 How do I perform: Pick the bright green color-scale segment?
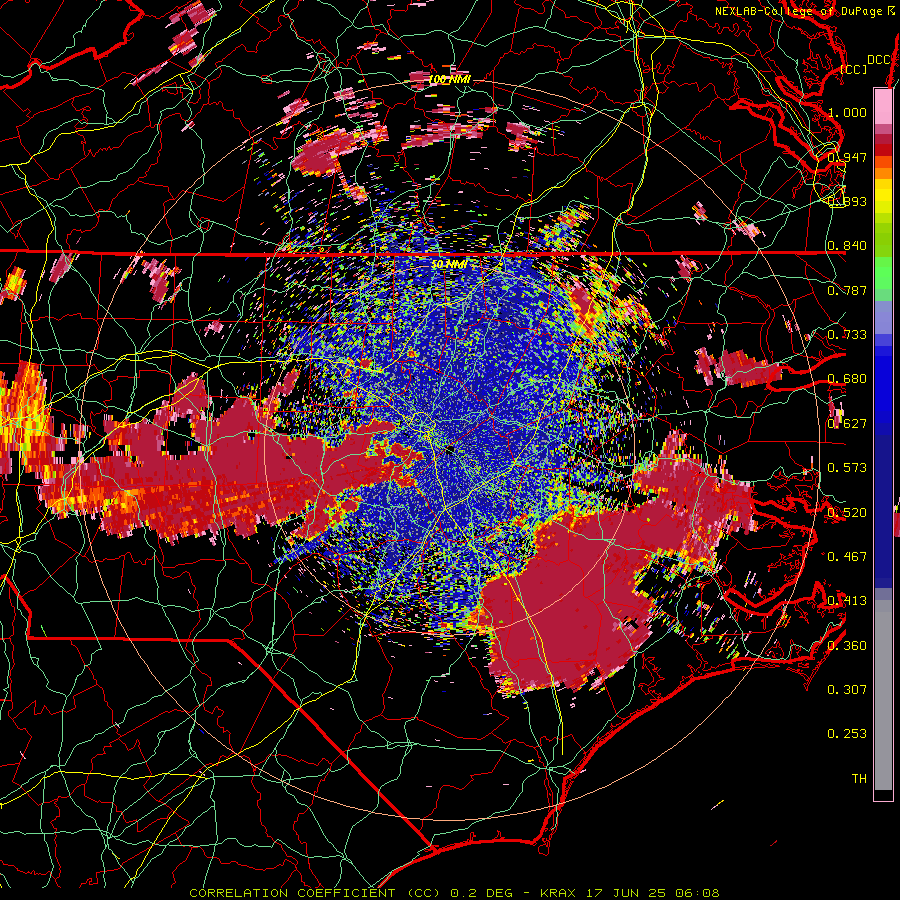click(x=883, y=272)
